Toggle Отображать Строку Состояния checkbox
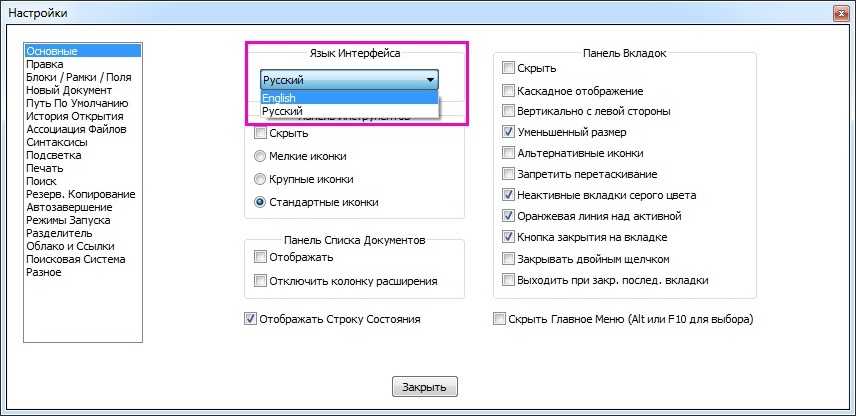856x416 pixels. [x=250, y=320]
